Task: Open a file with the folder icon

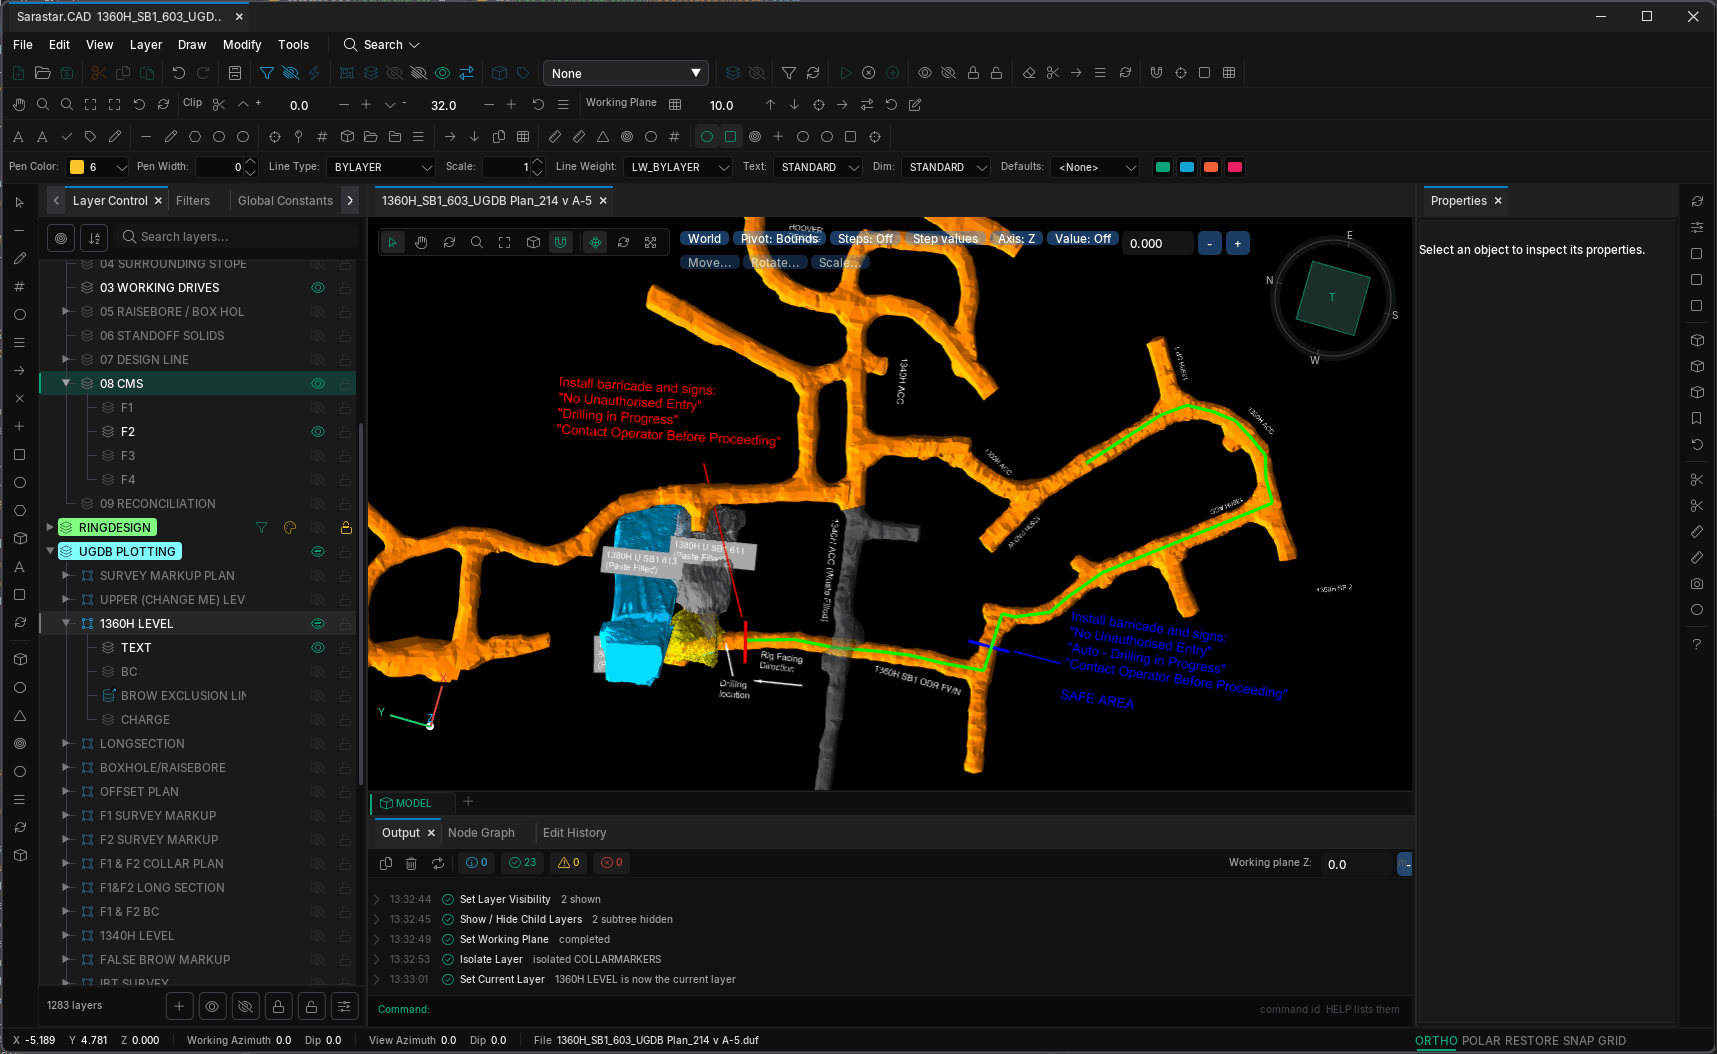Action: coord(42,73)
